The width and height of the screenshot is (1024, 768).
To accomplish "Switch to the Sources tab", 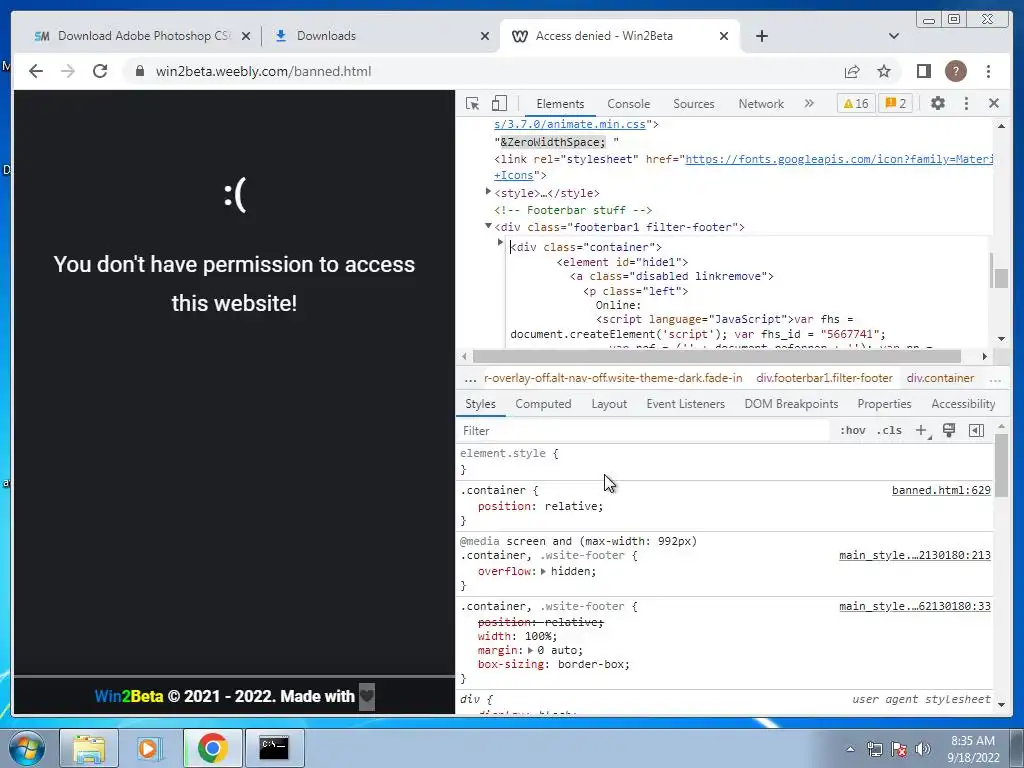I will [694, 104].
